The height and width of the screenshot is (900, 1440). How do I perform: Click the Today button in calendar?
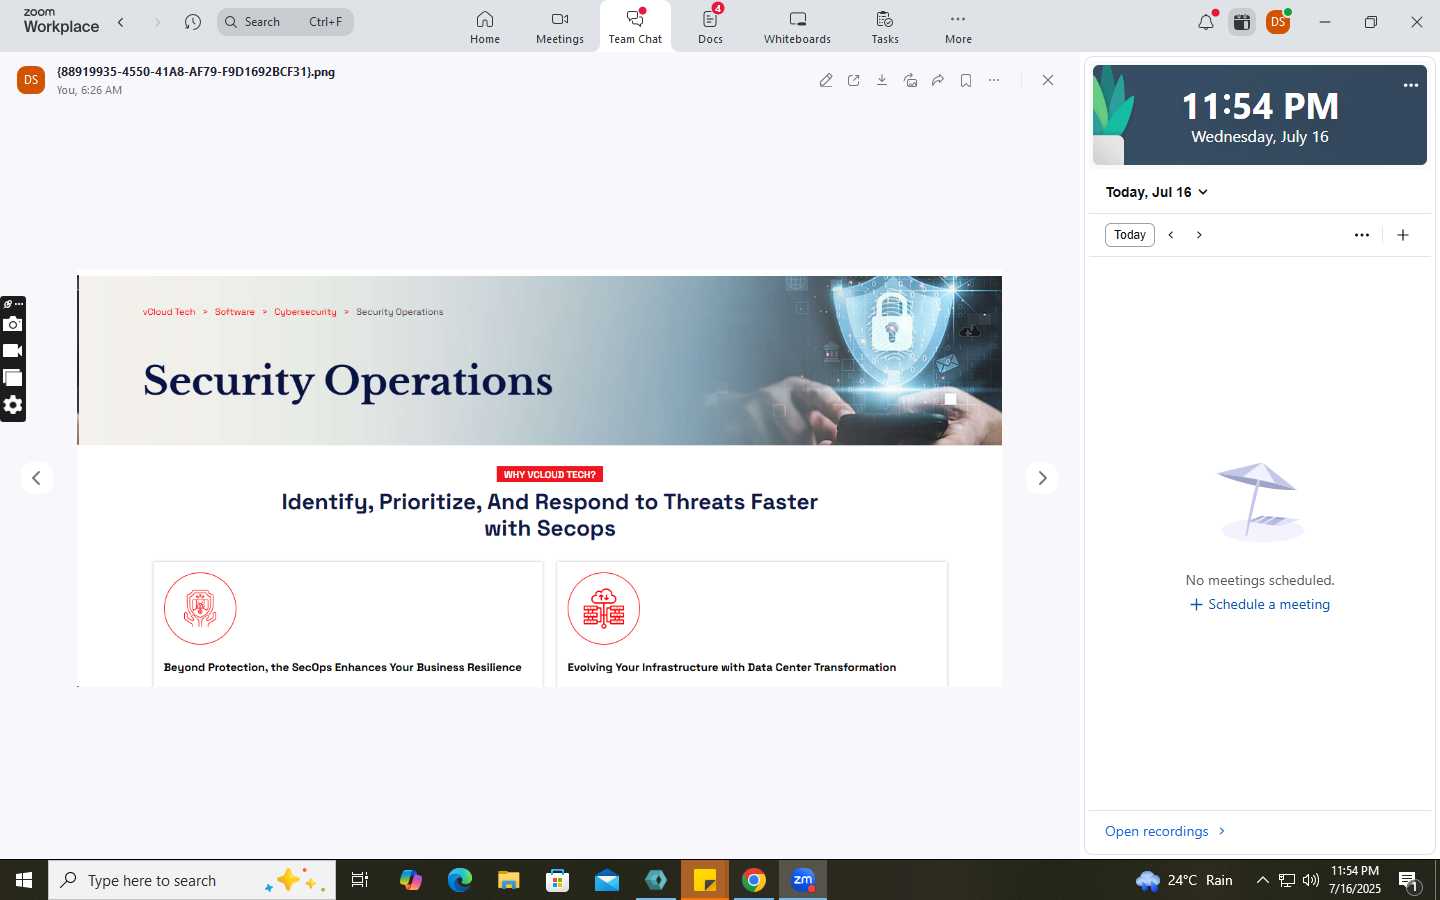tap(1130, 235)
